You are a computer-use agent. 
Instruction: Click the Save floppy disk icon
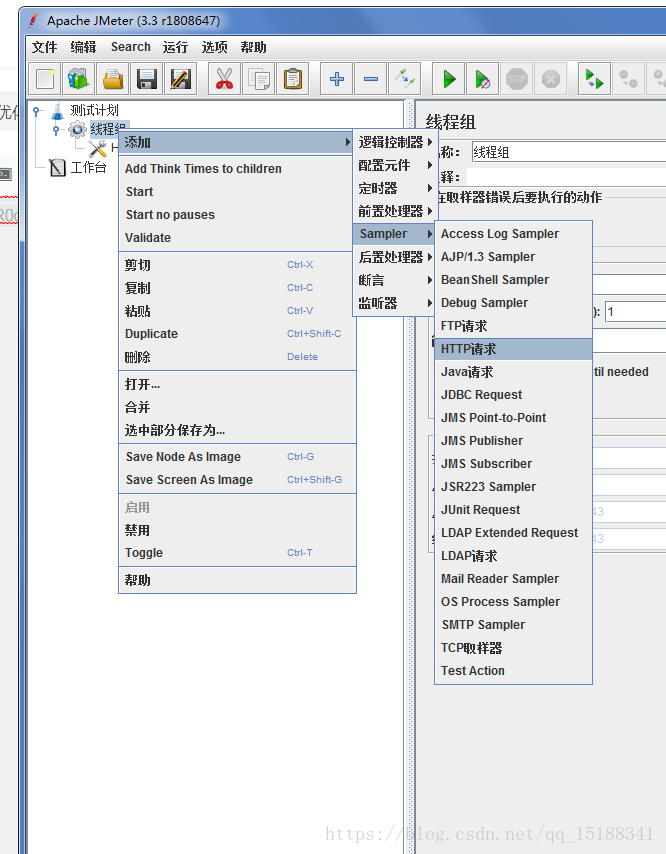click(x=146, y=80)
